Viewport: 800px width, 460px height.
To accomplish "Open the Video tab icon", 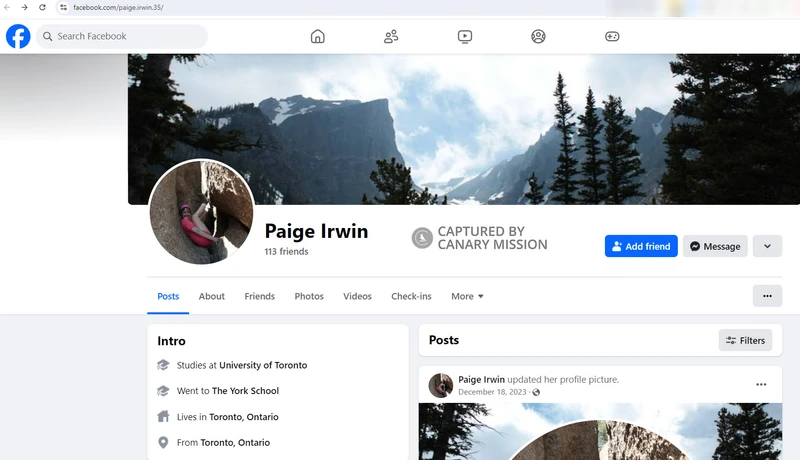I will tap(465, 36).
